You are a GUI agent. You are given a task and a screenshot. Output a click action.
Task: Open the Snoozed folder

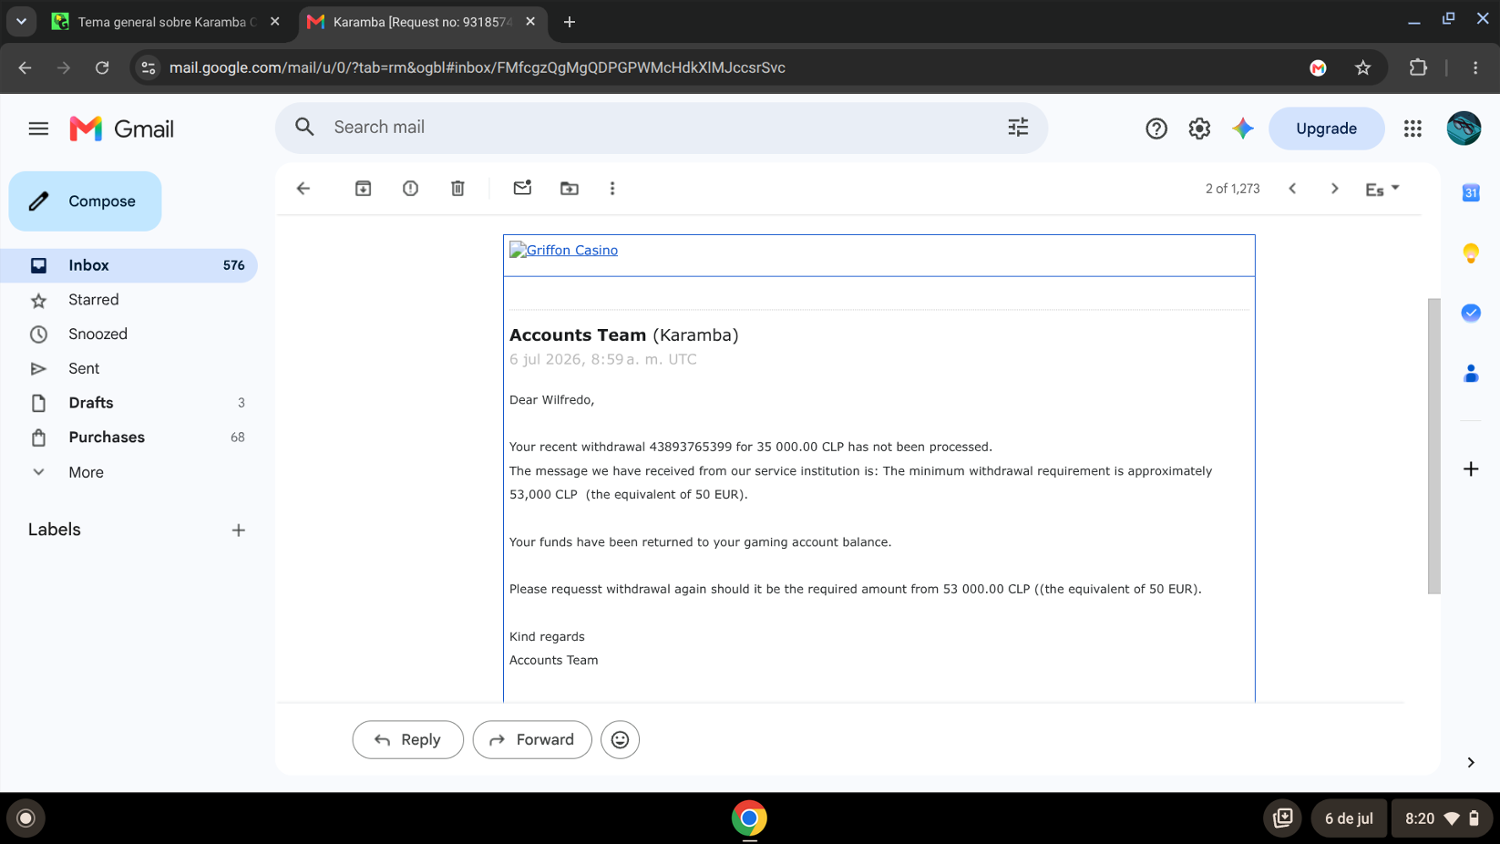point(129,334)
